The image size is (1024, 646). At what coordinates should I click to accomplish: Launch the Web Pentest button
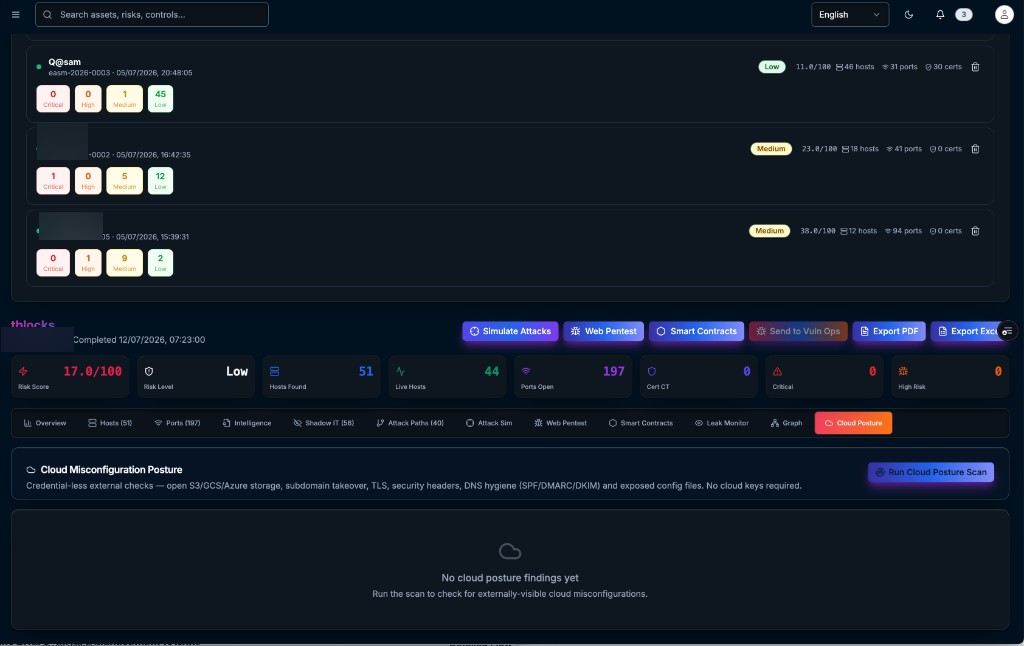click(603, 331)
